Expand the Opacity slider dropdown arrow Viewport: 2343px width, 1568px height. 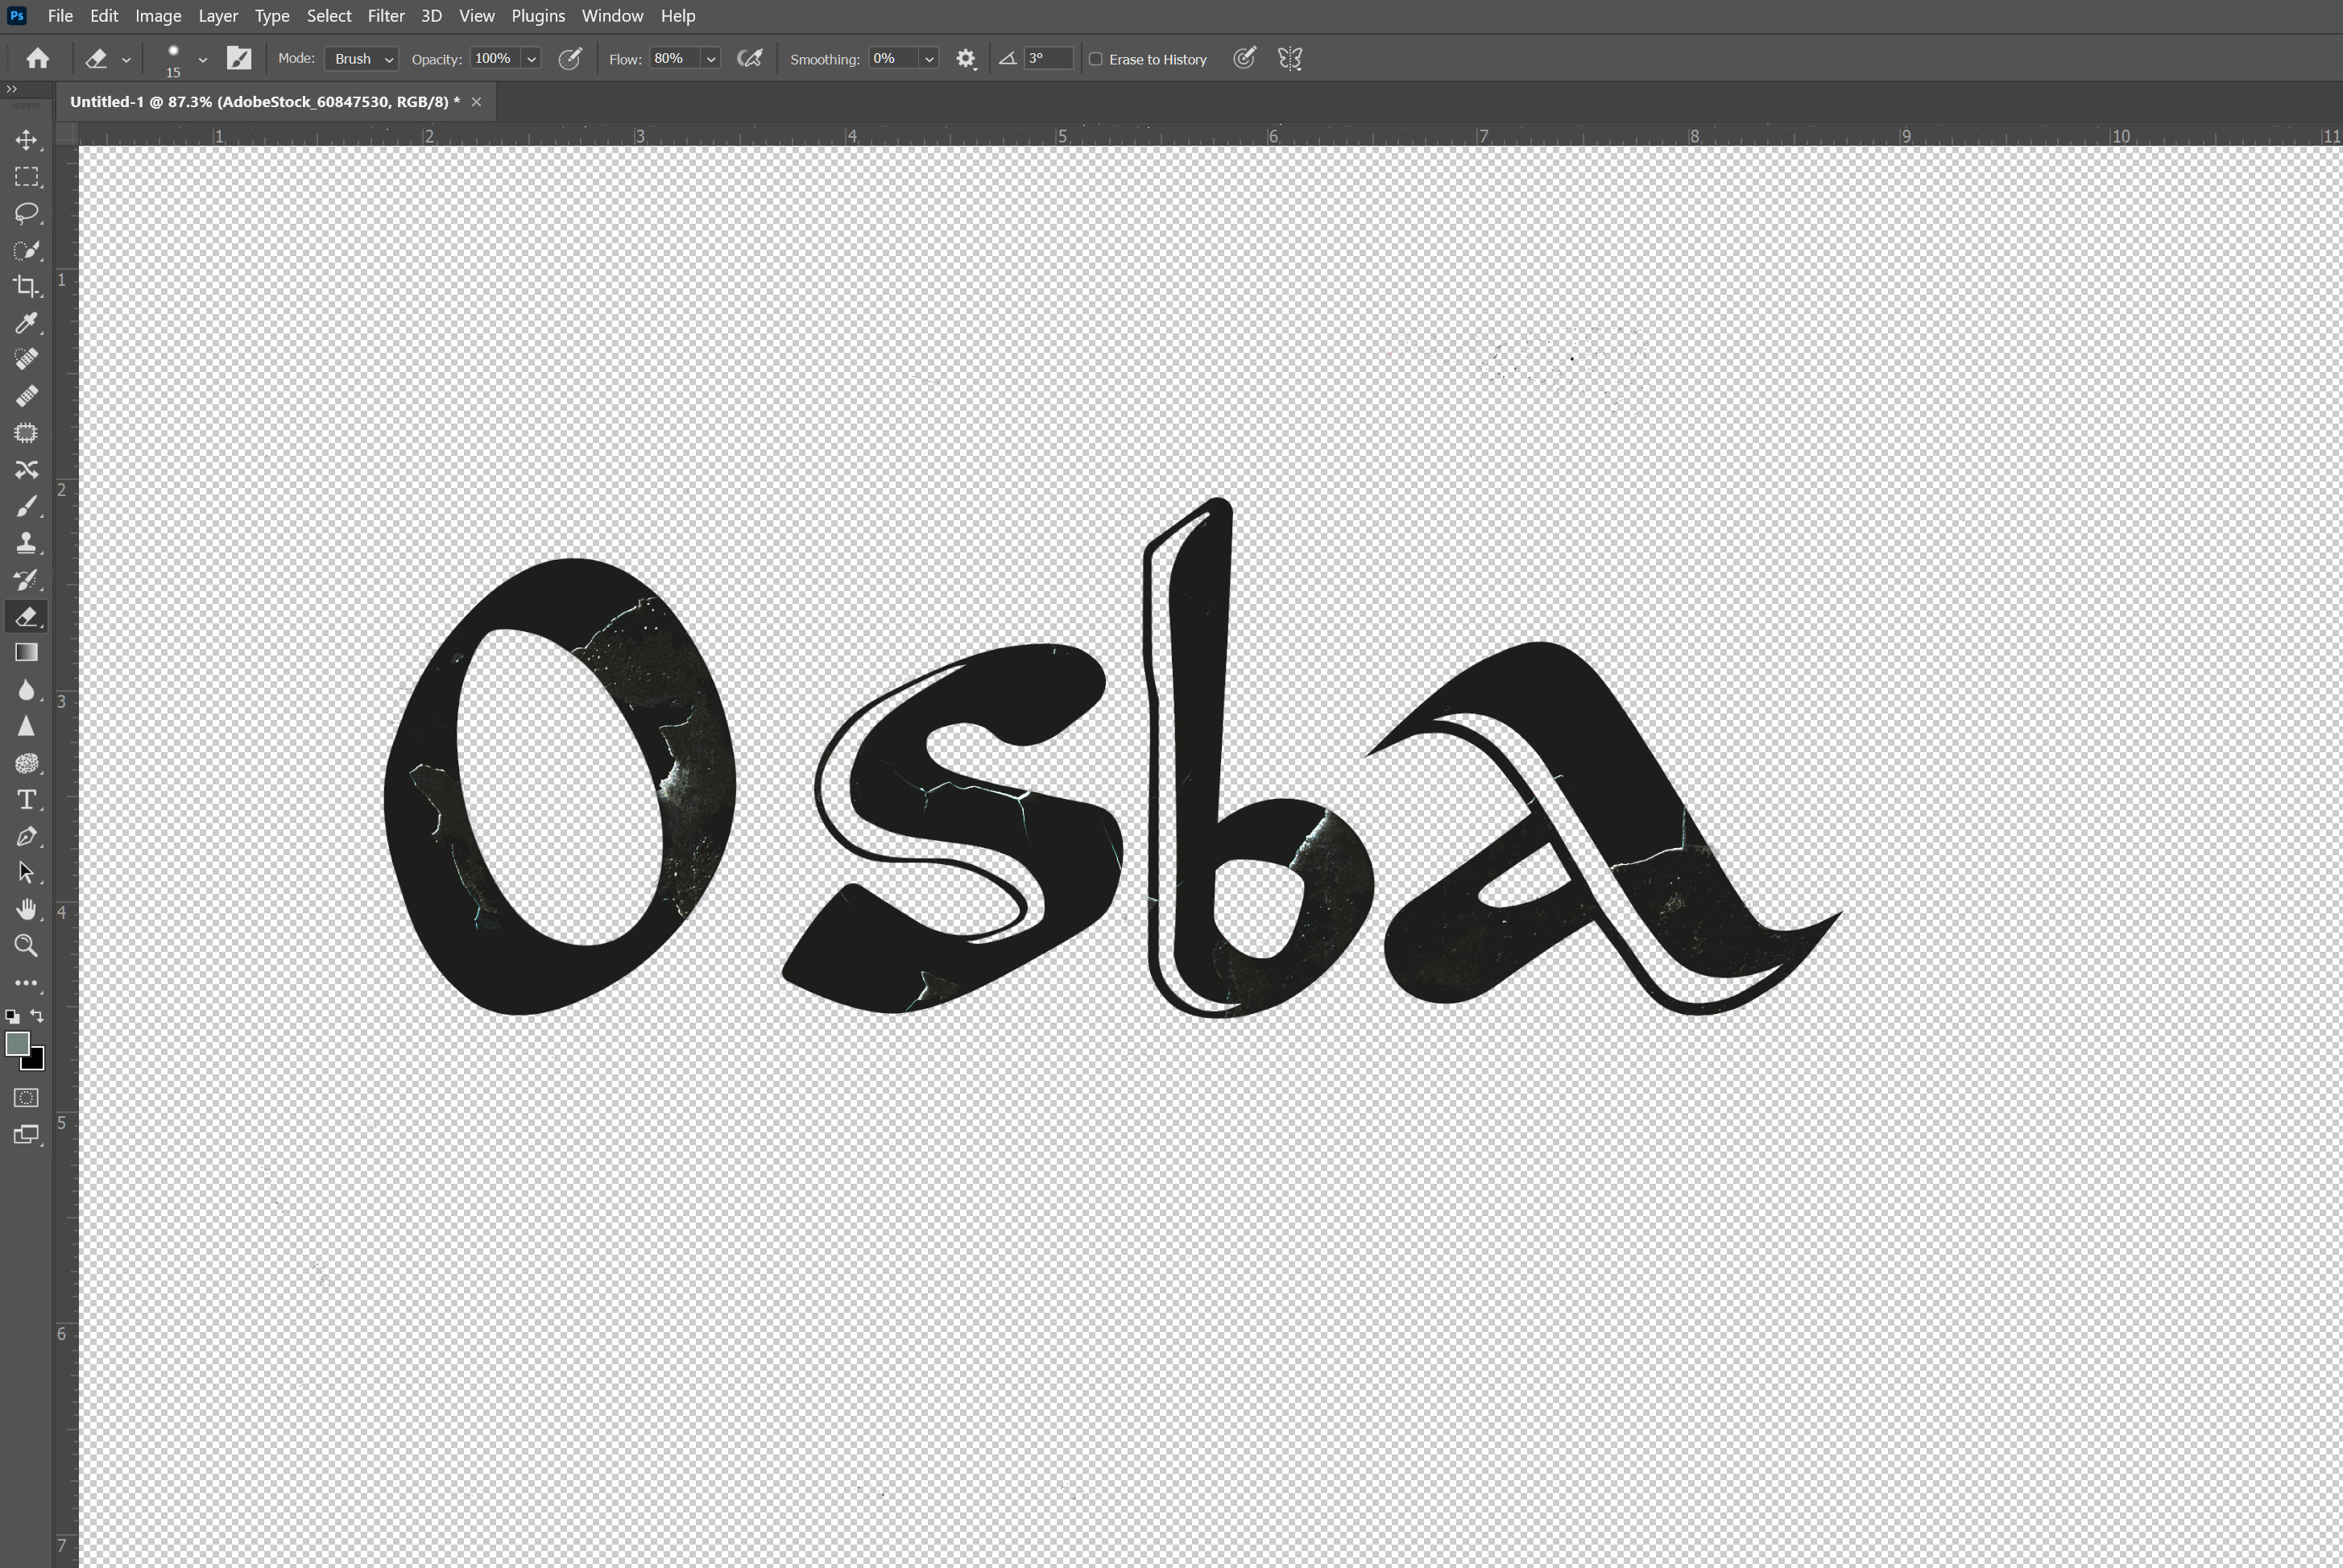click(532, 59)
